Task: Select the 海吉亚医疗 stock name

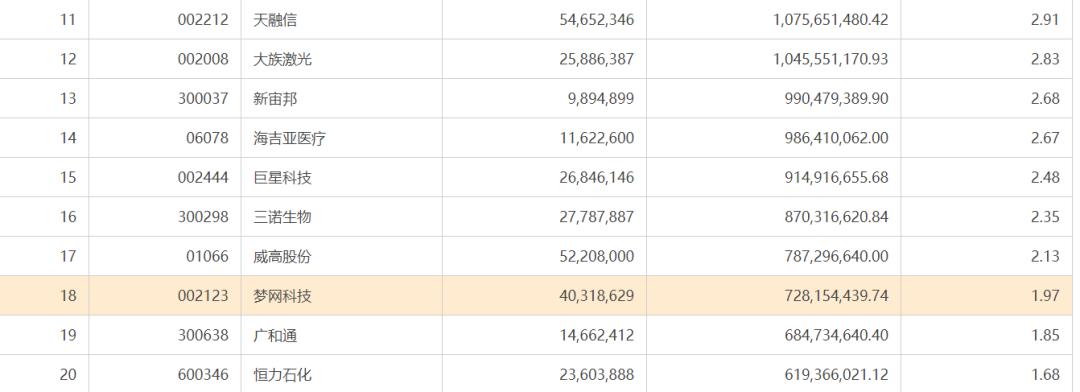Action: point(289,138)
